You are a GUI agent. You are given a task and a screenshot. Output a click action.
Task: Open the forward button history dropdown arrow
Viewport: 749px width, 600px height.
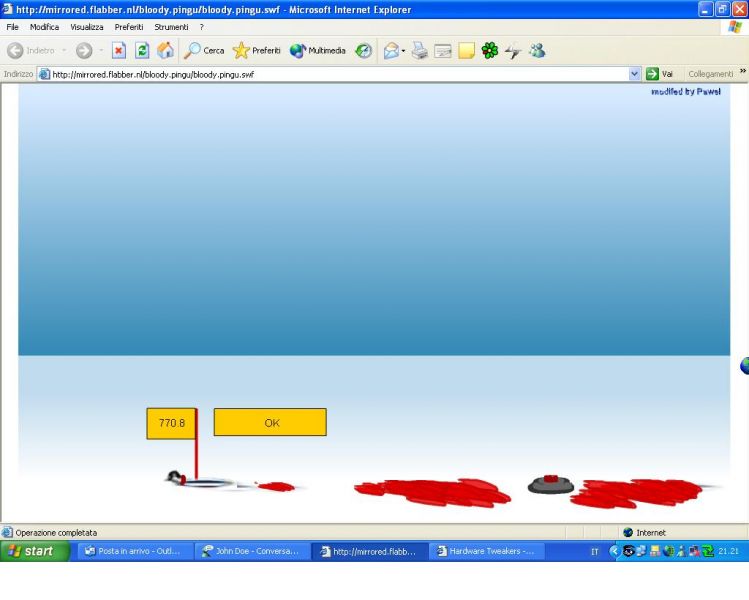(101, 51)
